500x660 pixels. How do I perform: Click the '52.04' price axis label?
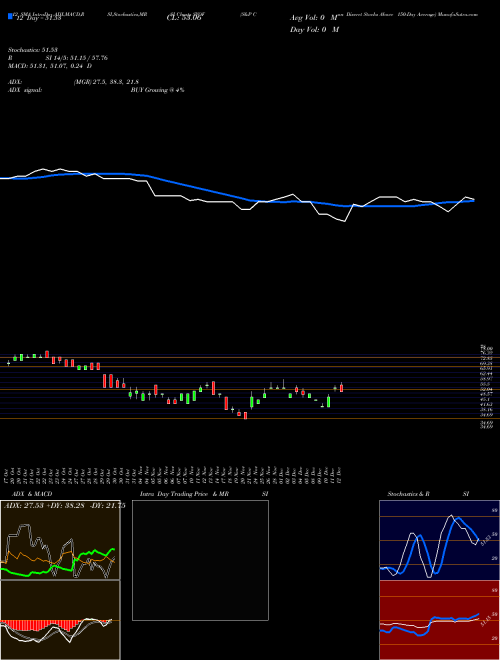click(486, 390)
